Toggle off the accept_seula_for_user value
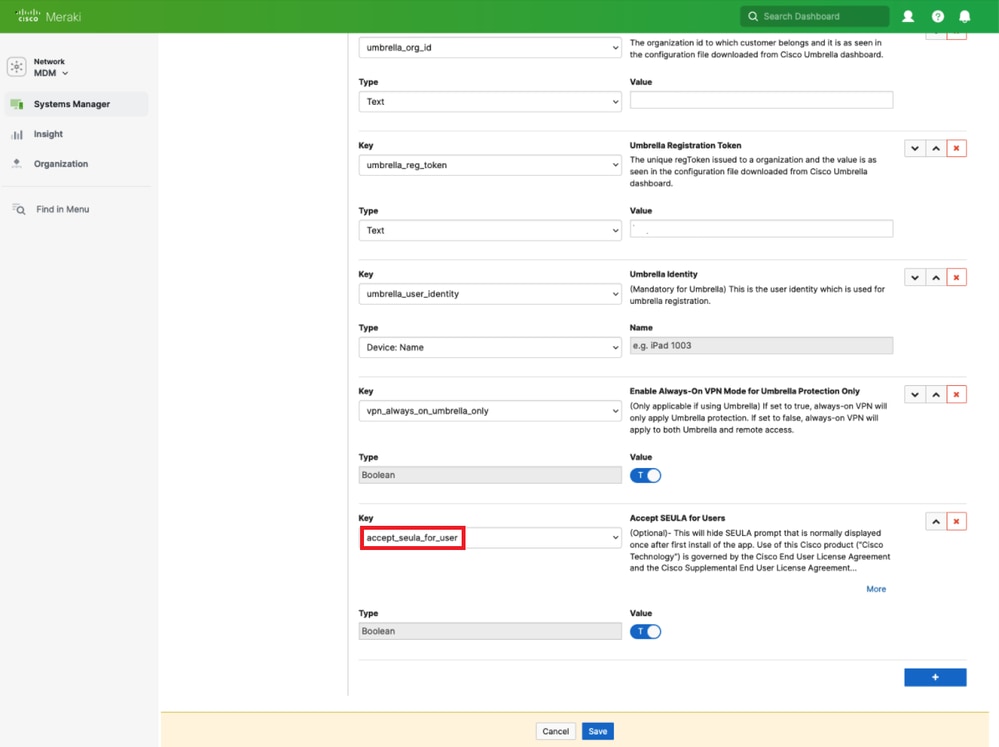The image size is (999, 747). tap(645, 631)
